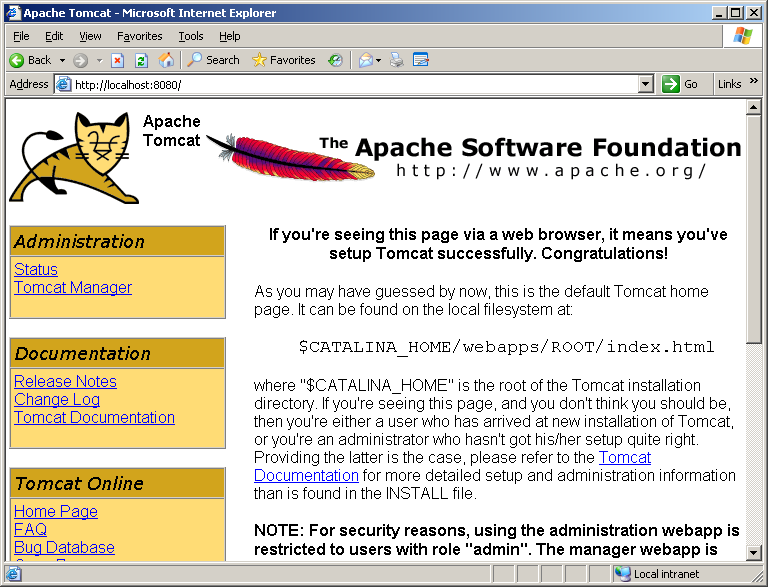Open the Help menu
This screenshot has width=768, height=587.
click(x=229, y=36)
